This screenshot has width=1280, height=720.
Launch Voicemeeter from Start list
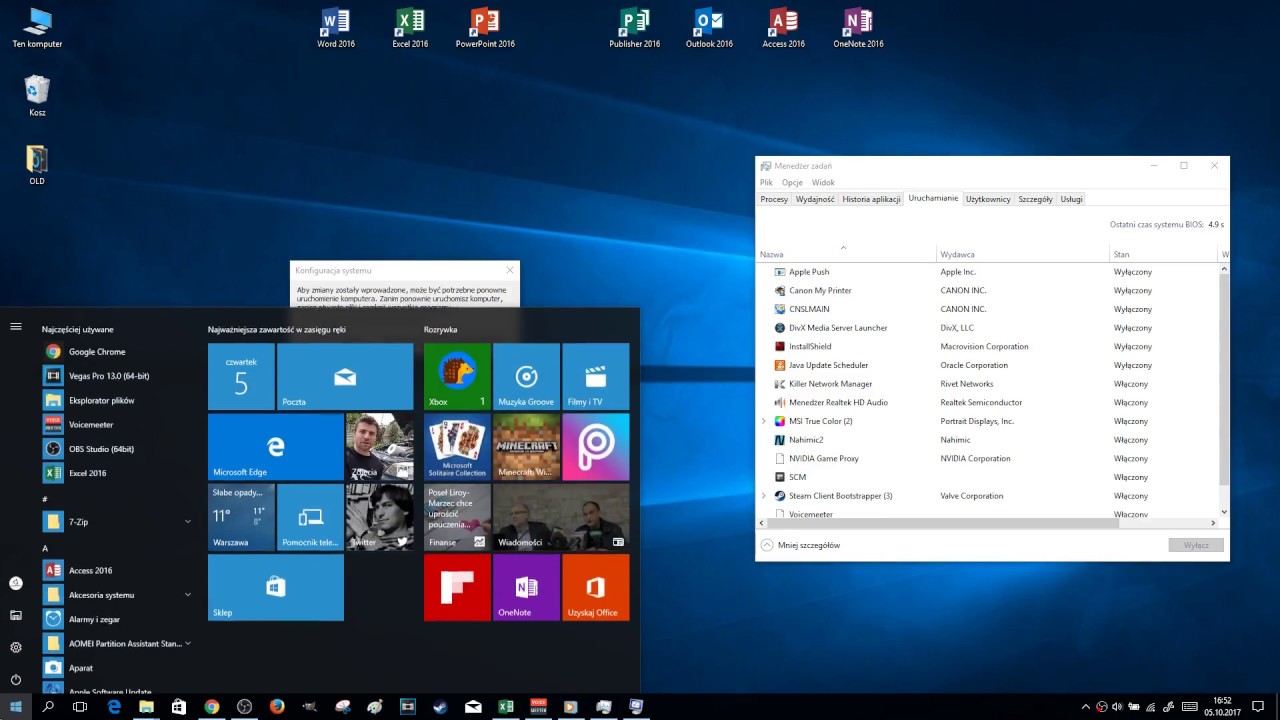click(x=118, y=425)
